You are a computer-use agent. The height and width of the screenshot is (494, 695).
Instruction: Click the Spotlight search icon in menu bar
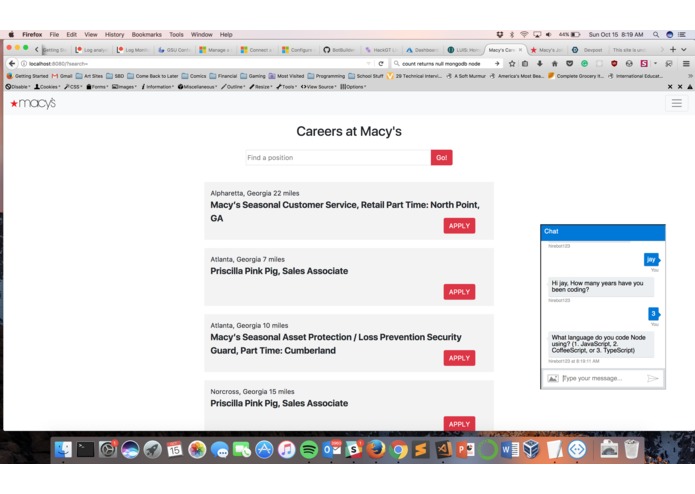(656, 35)
